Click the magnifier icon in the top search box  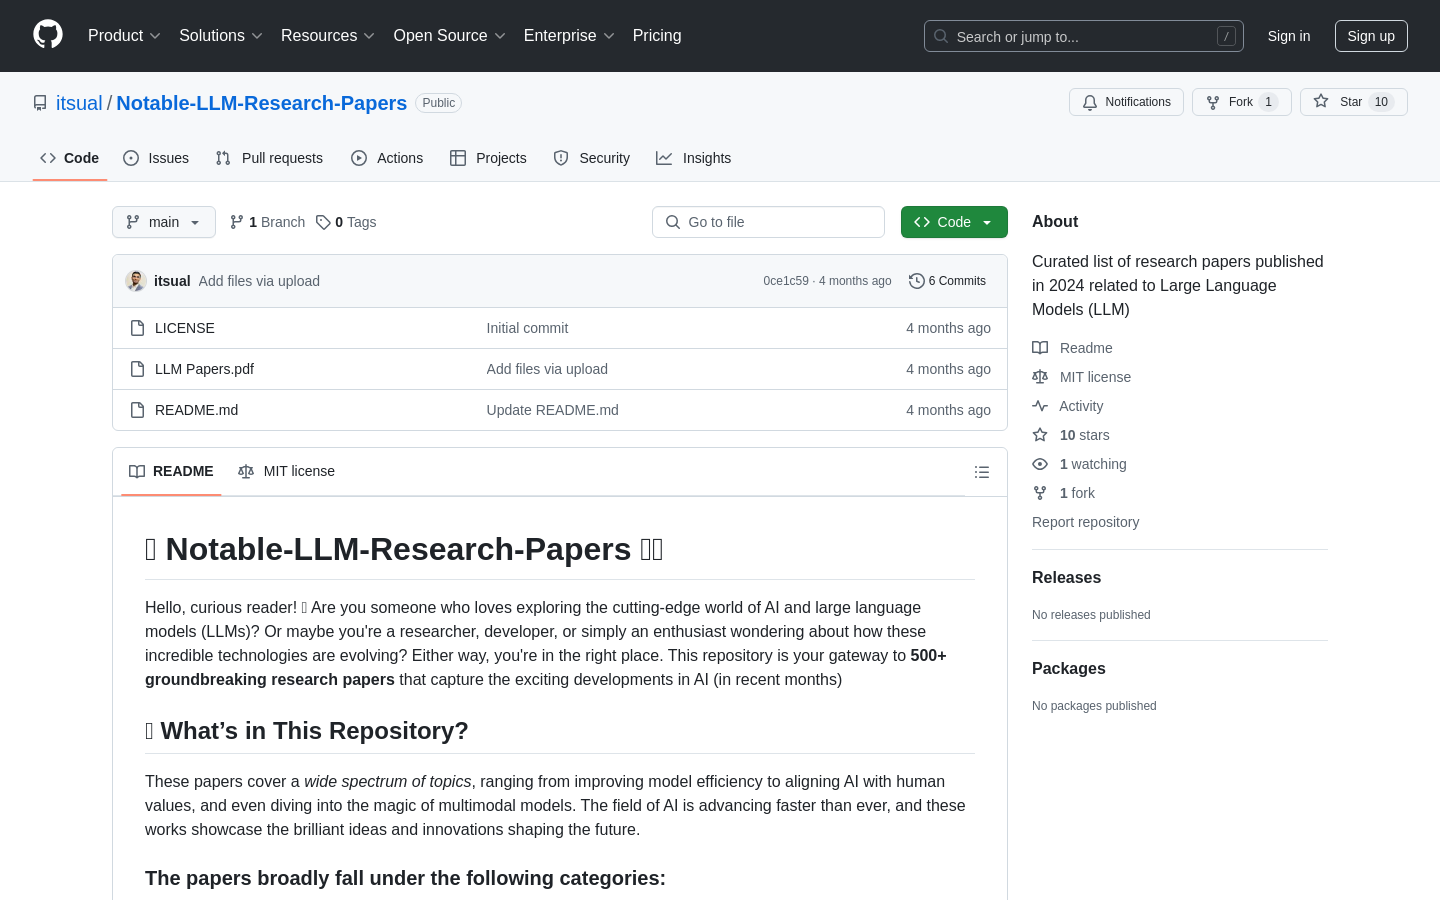pos(941,36)
